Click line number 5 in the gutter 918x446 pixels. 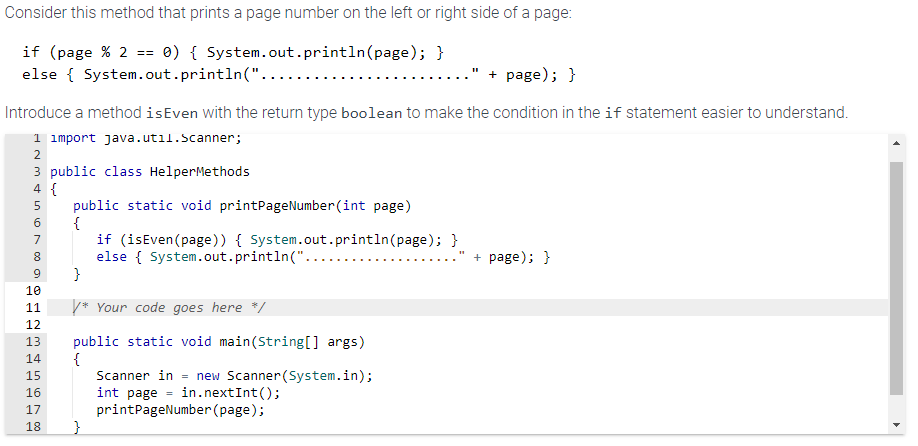[x=37, y=206]
